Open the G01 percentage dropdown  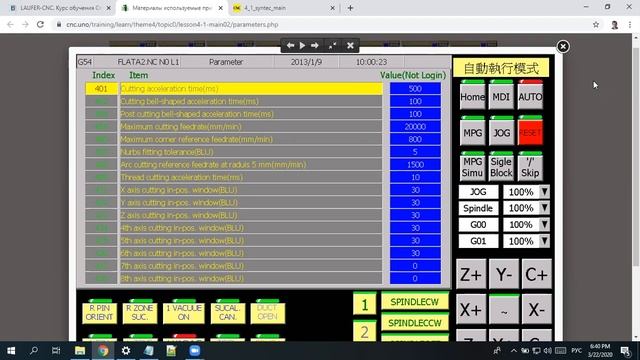click(x=544, y=241)
